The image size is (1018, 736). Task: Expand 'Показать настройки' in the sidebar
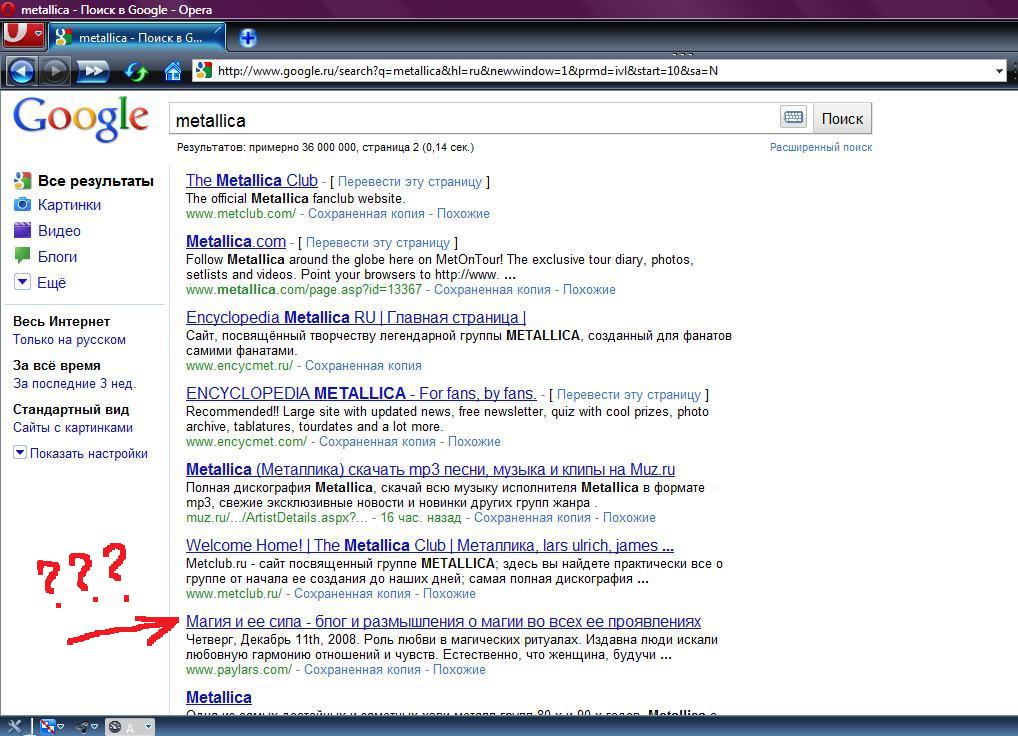pos(20,453)
